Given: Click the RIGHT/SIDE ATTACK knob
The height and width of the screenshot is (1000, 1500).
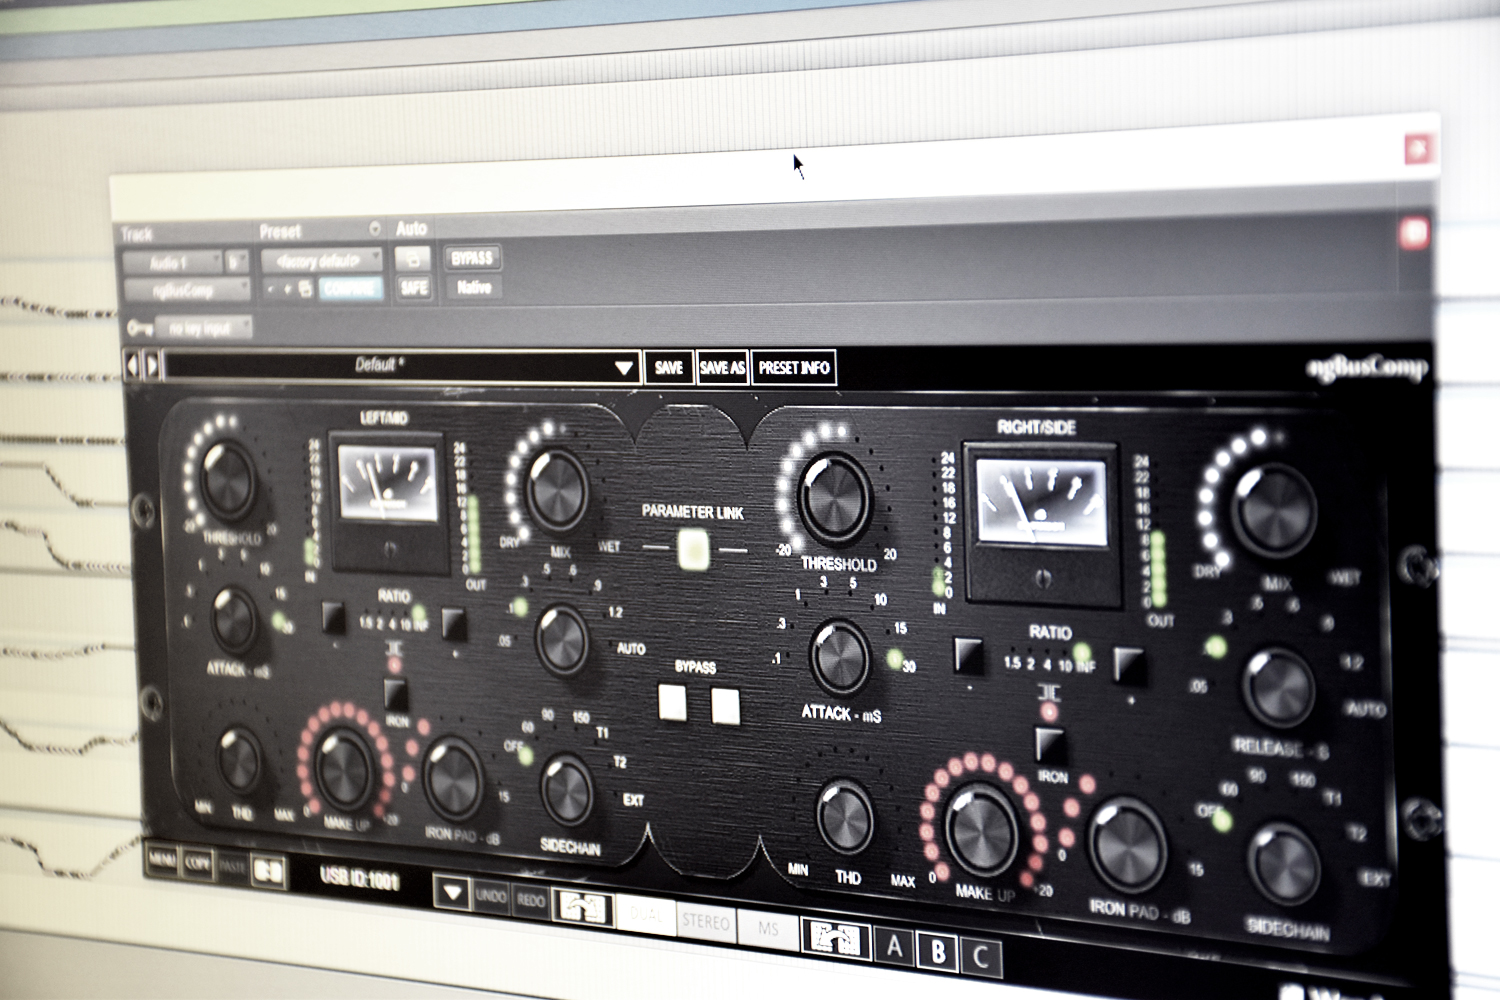Looking at the screenshot, I should coord(840,657).
